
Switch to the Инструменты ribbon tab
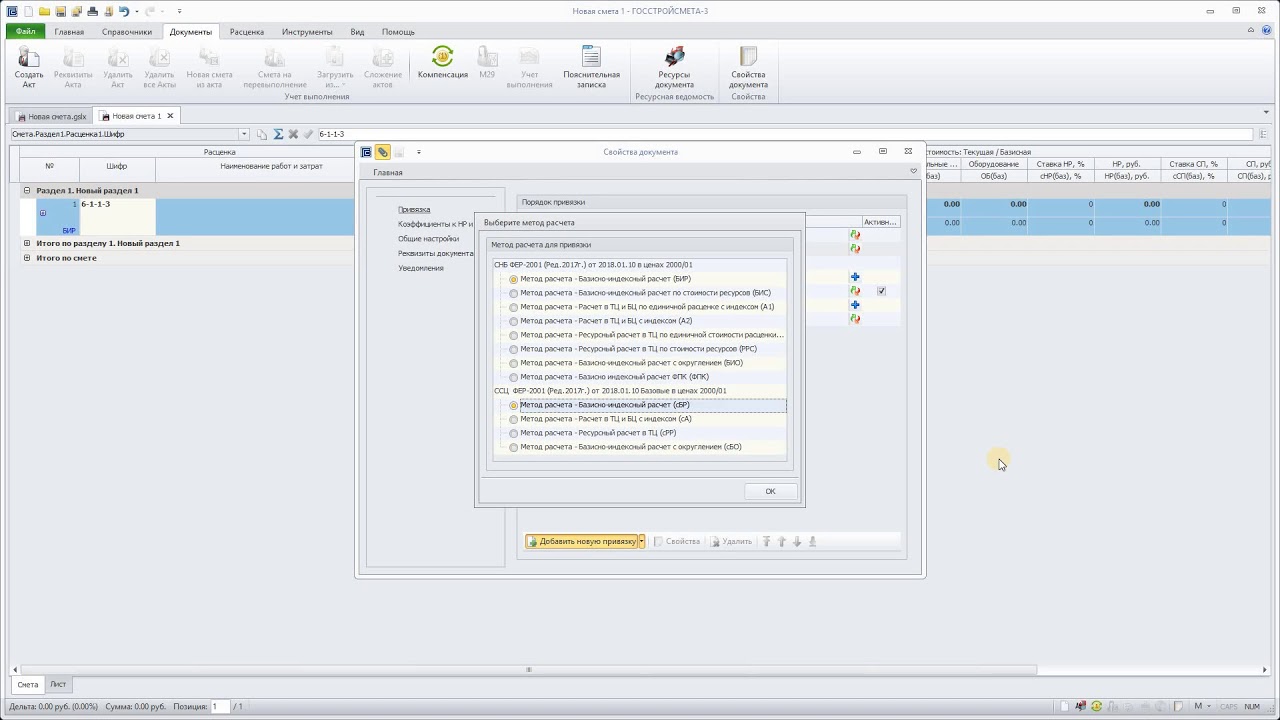click(x=307, y=32)
